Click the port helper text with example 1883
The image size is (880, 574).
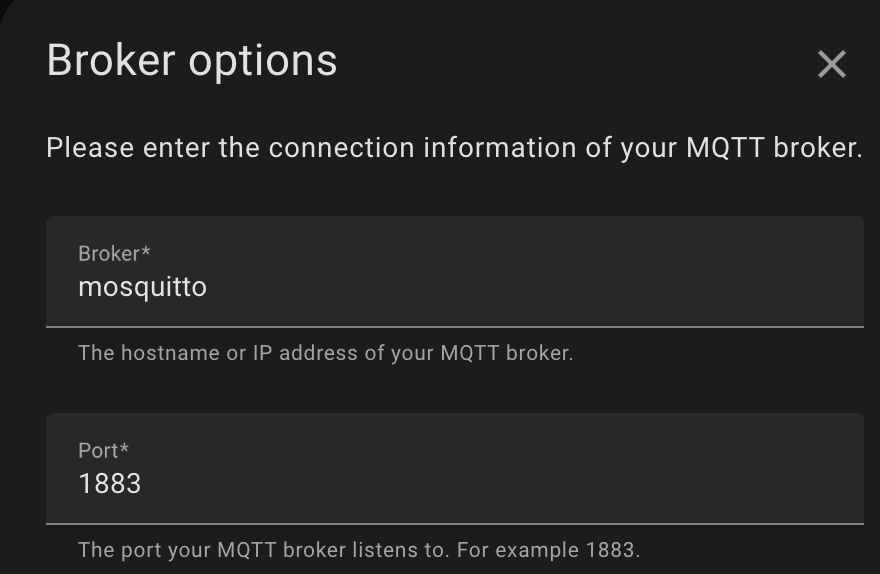[358, 550]
